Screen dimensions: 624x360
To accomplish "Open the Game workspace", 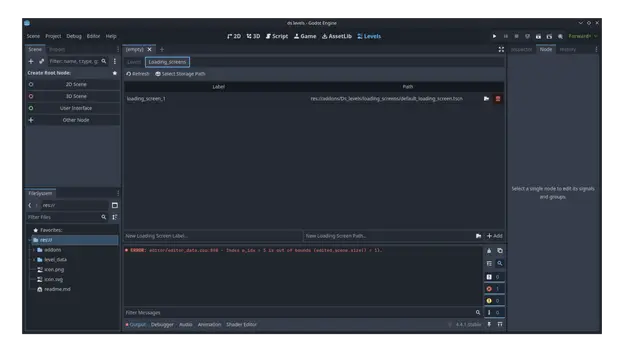I will pyautogui.click(x=305, y=36).
